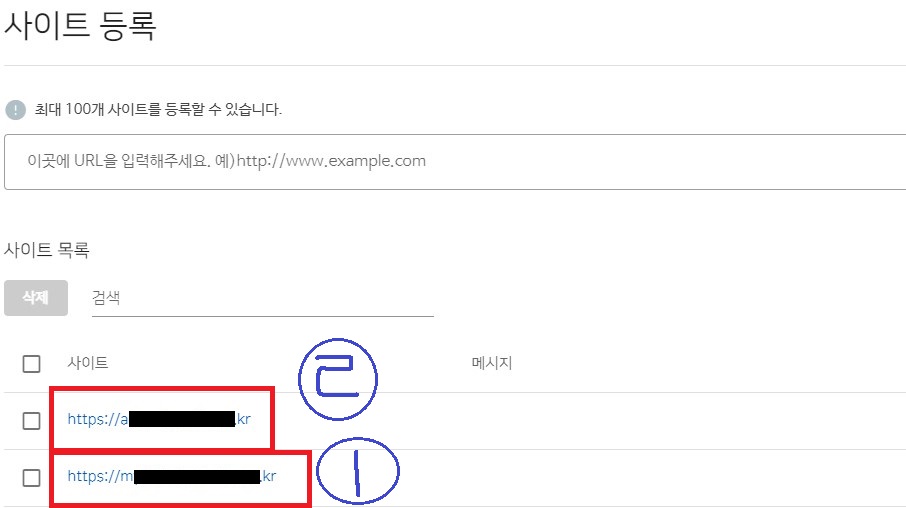Click the 사이트 column header
The width and height of the screenshot is (906, 508).
(x=88, y=363)
